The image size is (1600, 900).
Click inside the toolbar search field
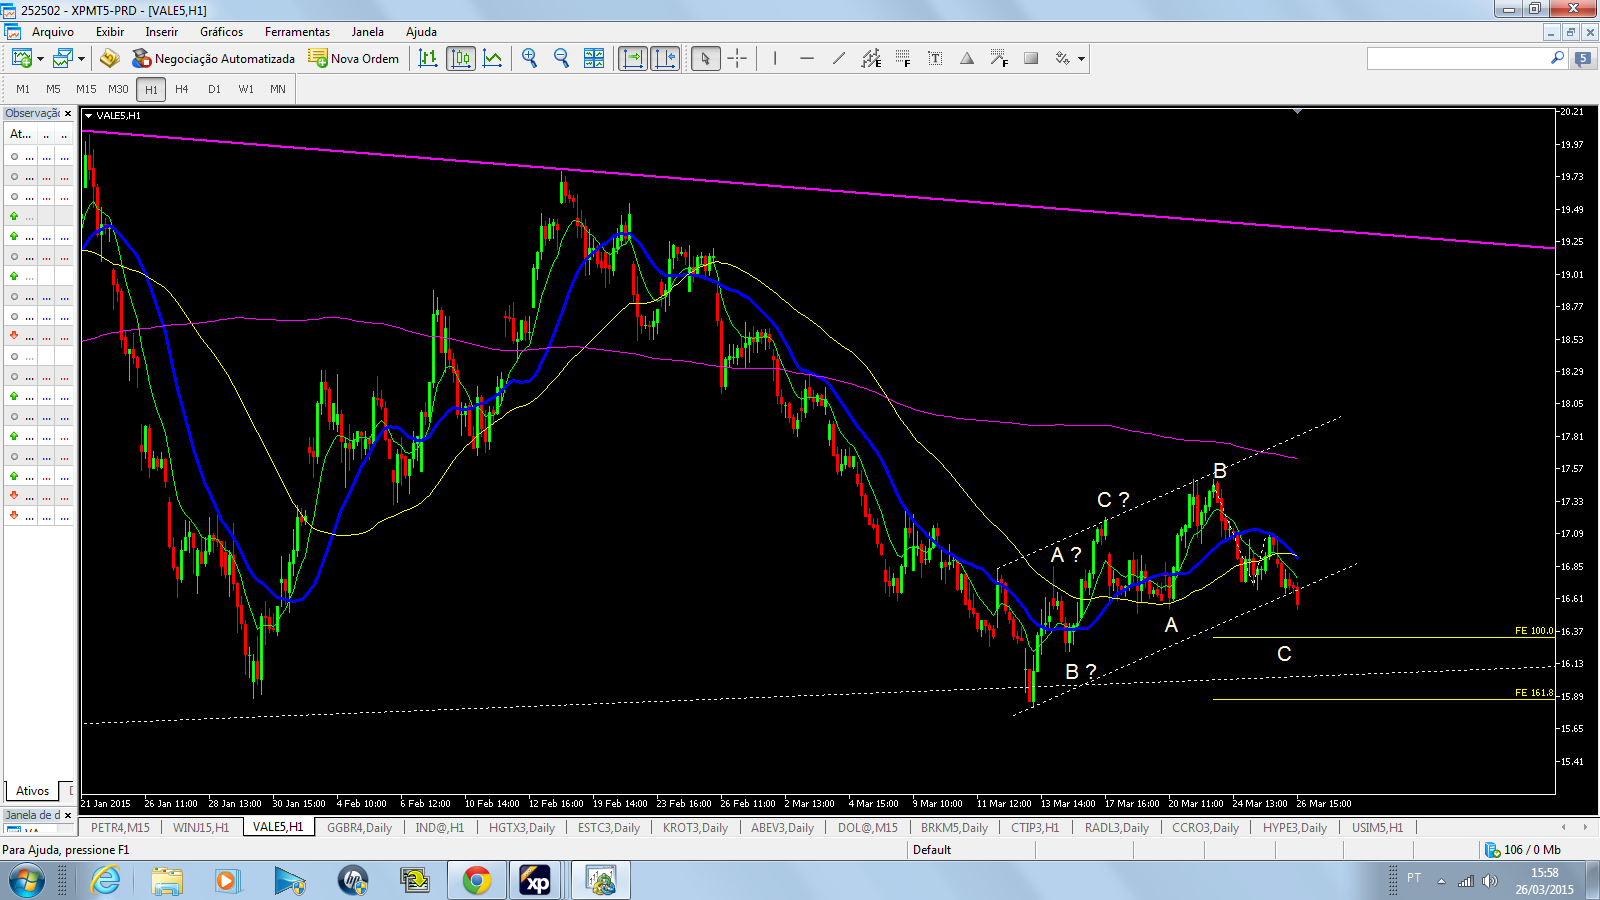(x=1457, y=58)
